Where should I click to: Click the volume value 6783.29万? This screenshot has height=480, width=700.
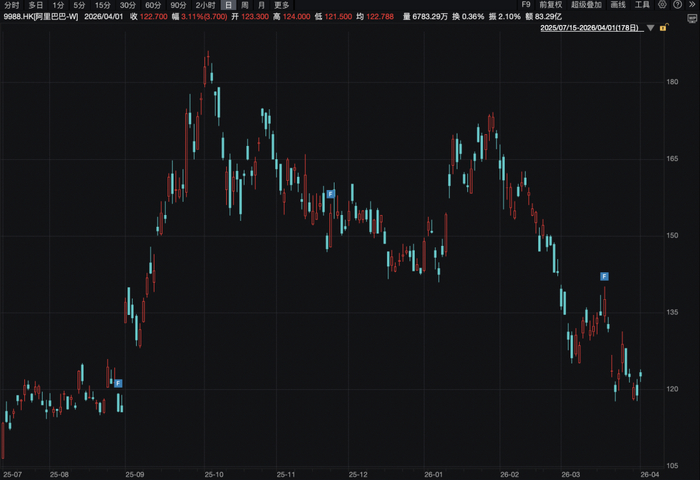pyautogui.click(x=430, y=17)
